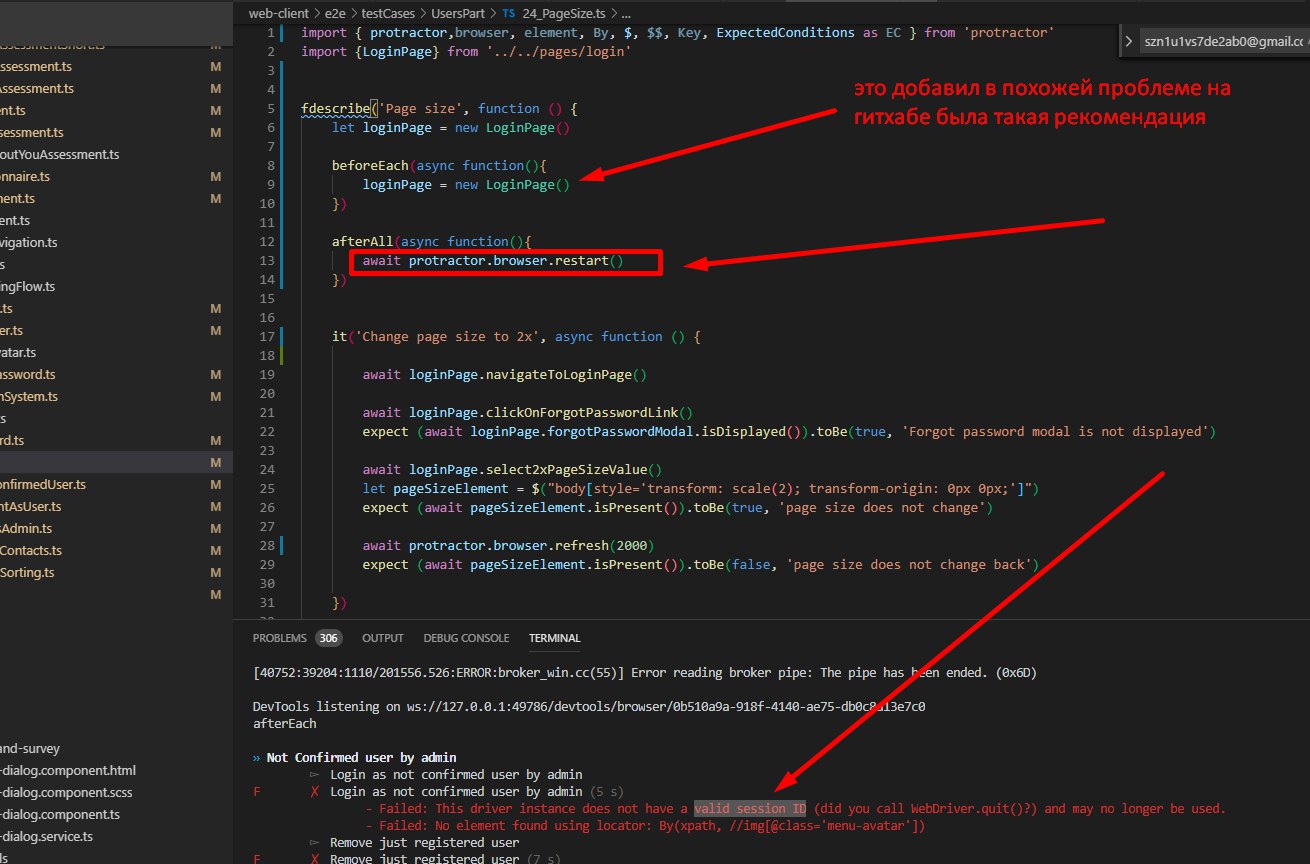Click the DevTools listening line in terminal
The width and height of the screenshot is (1310, 864).
[589, 706]
